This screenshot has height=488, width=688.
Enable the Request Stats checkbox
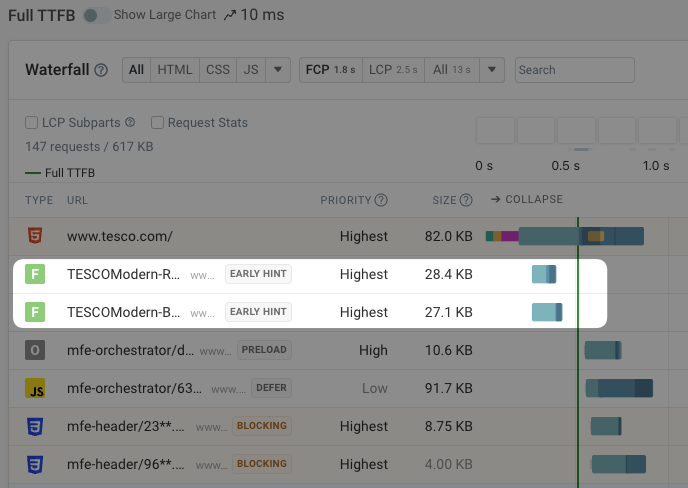coord(157,123)
